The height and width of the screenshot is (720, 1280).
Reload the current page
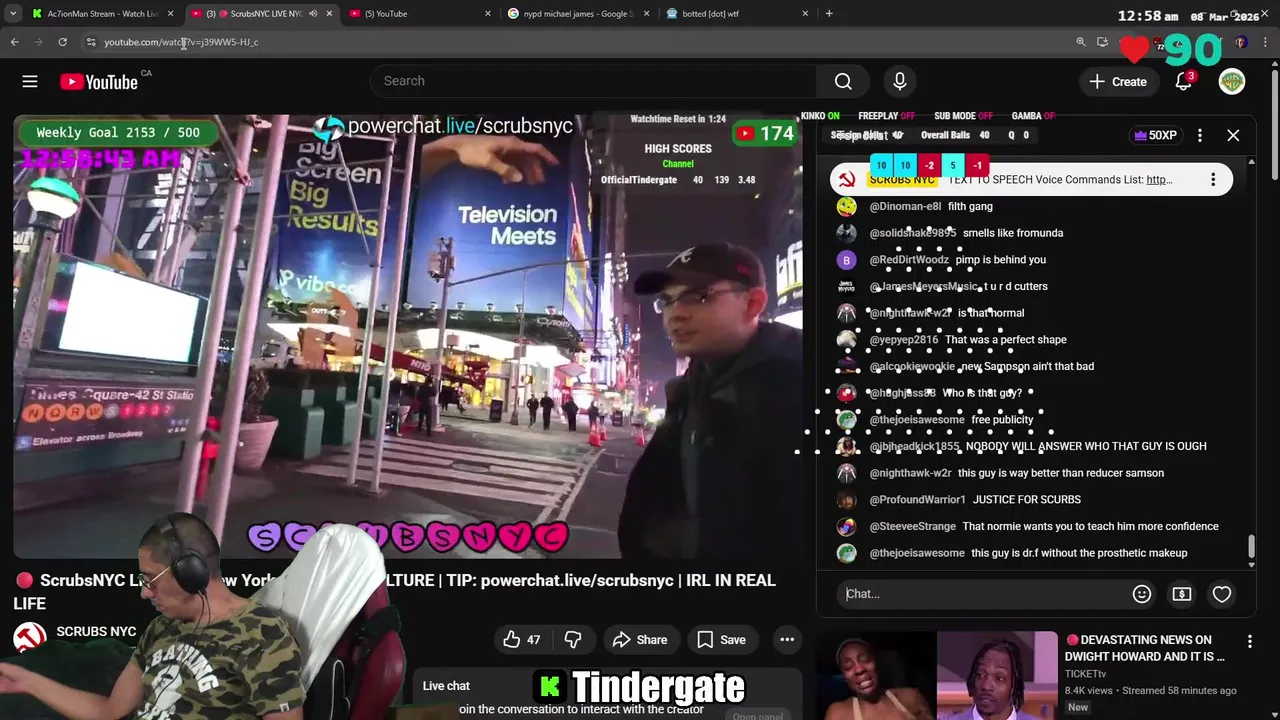(x=62, y=42)
